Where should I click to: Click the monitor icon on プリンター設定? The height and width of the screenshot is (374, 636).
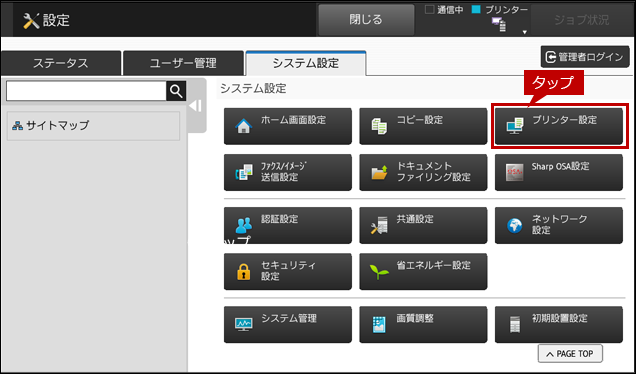tap(515, 126)
